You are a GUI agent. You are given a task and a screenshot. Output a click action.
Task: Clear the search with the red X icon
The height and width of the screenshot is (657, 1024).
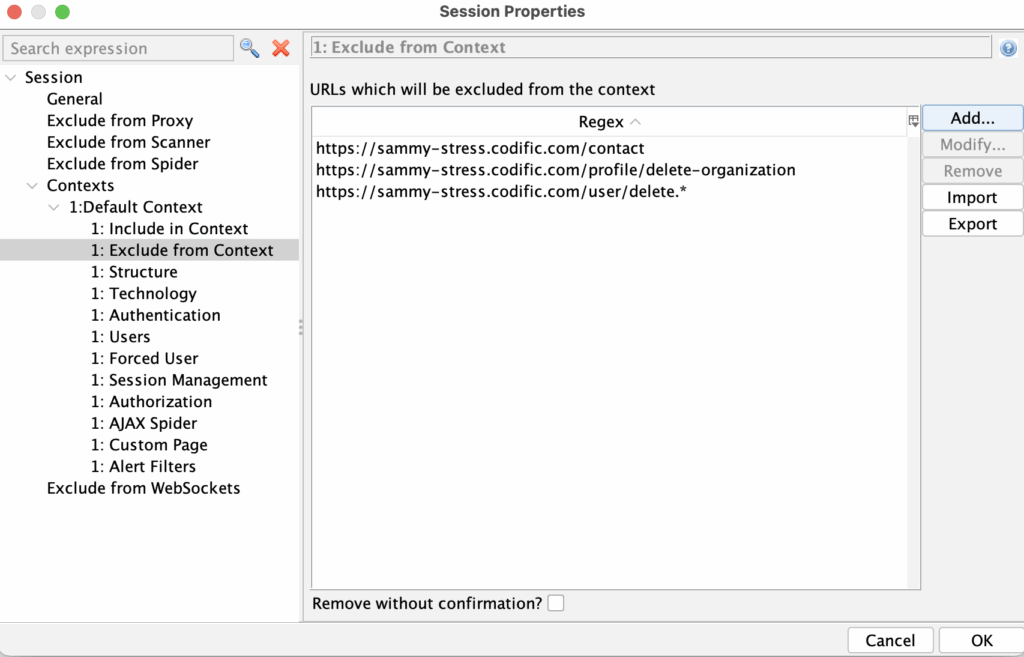tap(279, 48)
